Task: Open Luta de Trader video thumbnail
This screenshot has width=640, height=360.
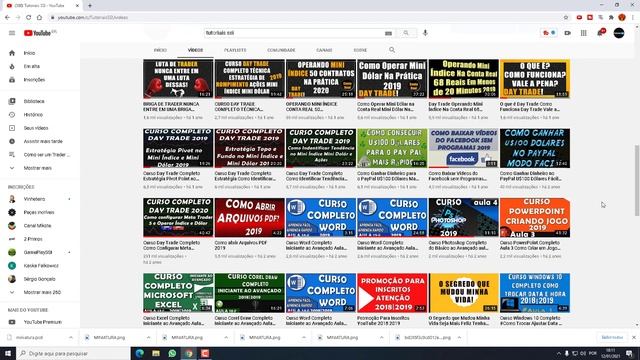Action: (x=178, y=79)
